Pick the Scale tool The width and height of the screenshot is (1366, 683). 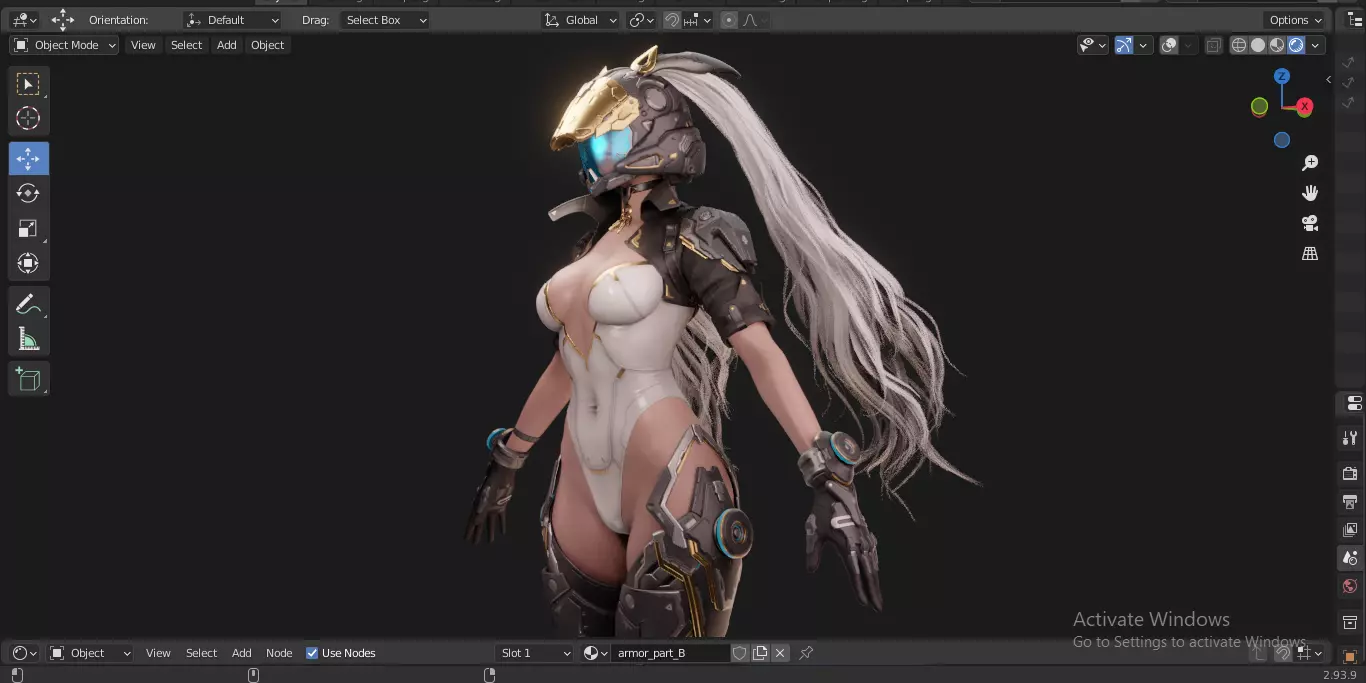[28, 228]
